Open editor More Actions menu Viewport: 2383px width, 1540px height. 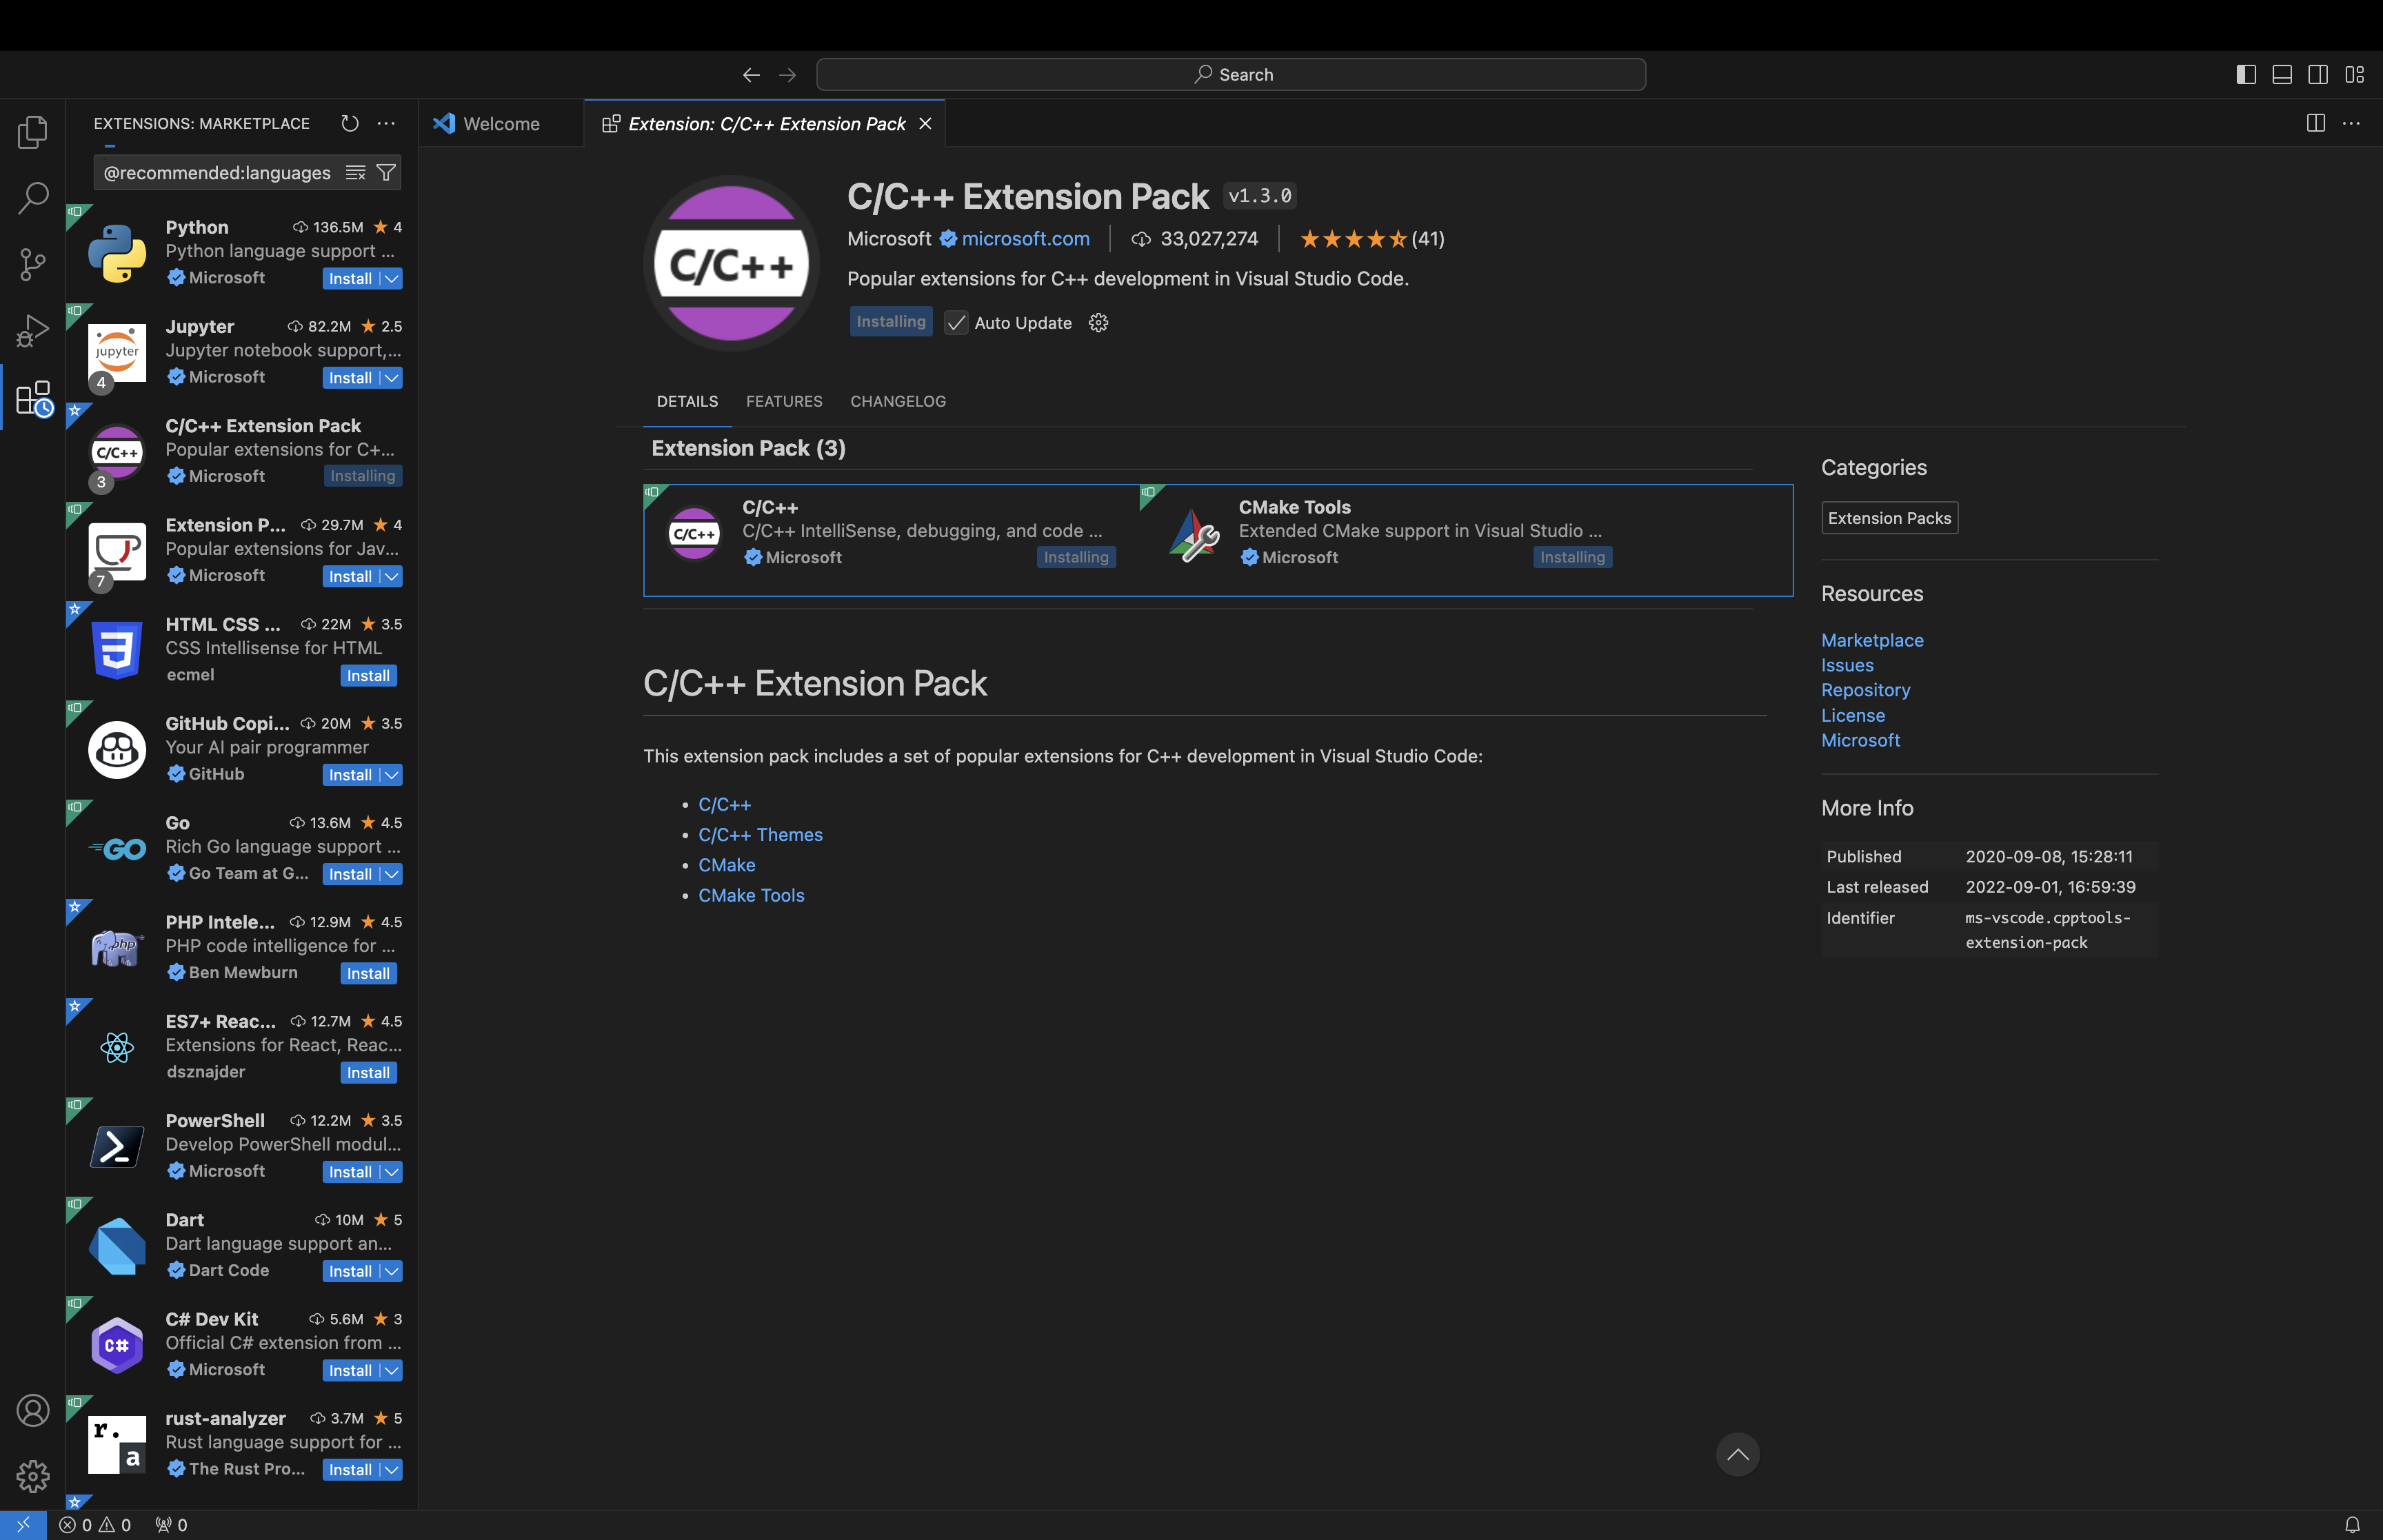click(2351, 123)
